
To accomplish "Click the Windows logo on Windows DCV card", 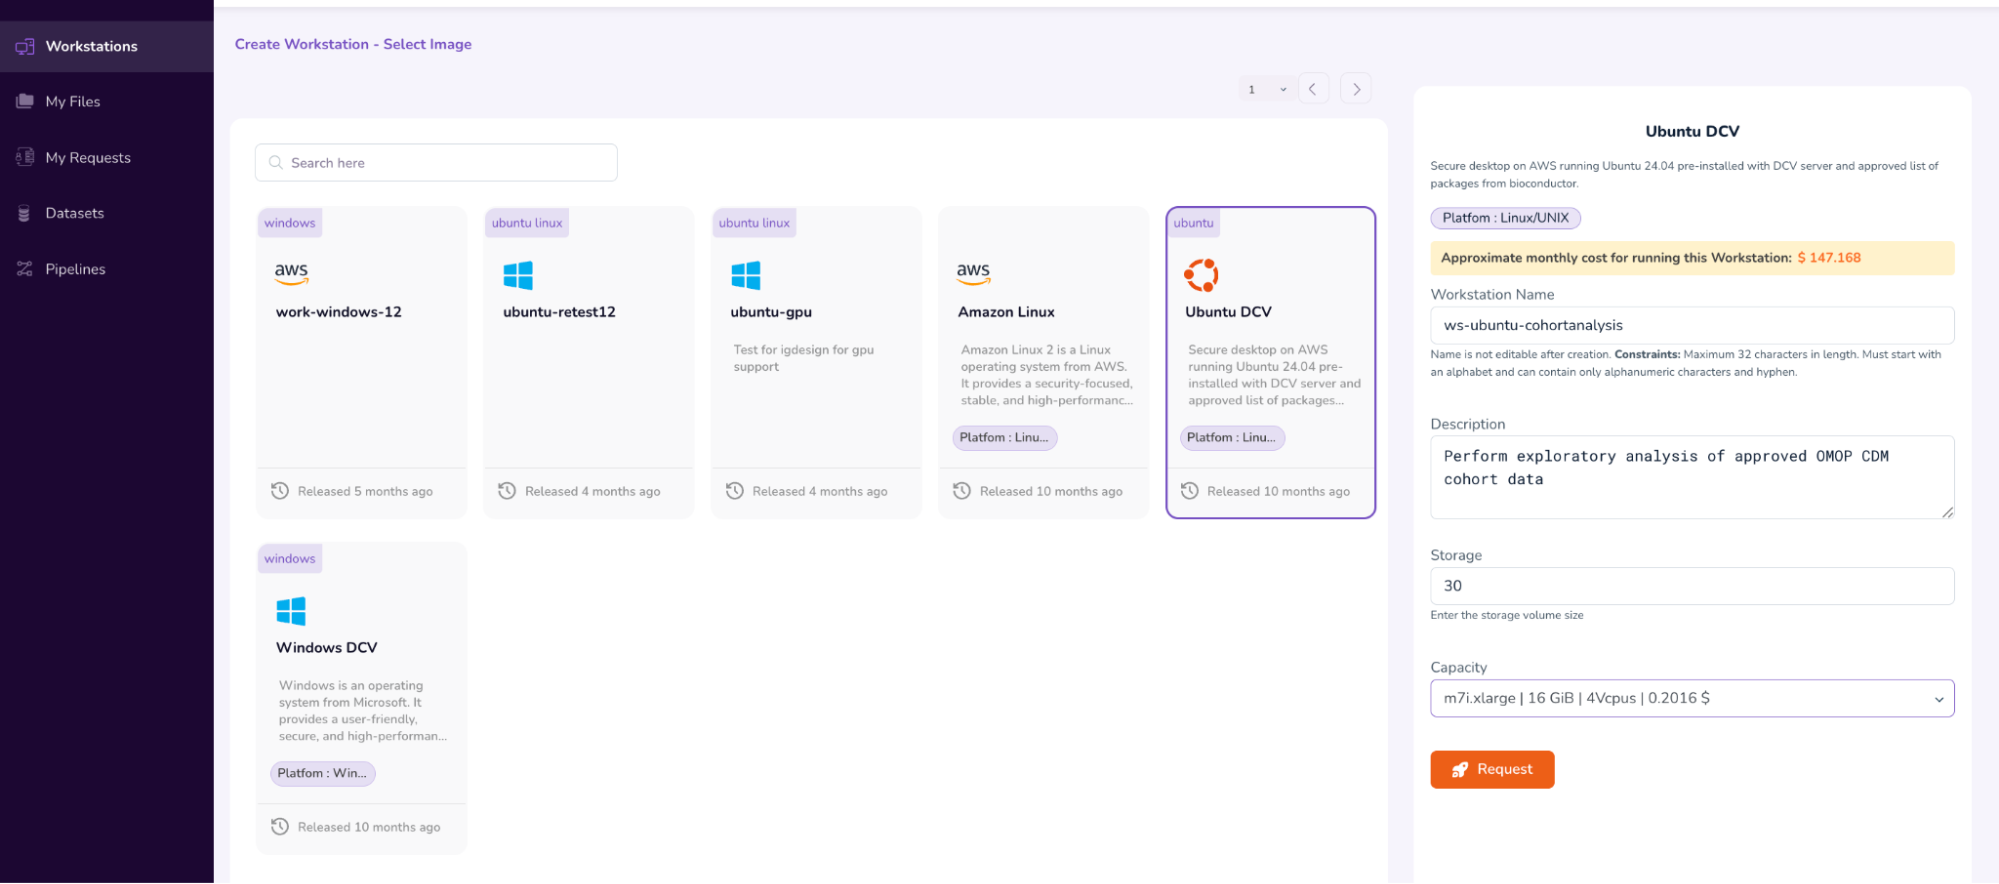I will pos(291,610).
